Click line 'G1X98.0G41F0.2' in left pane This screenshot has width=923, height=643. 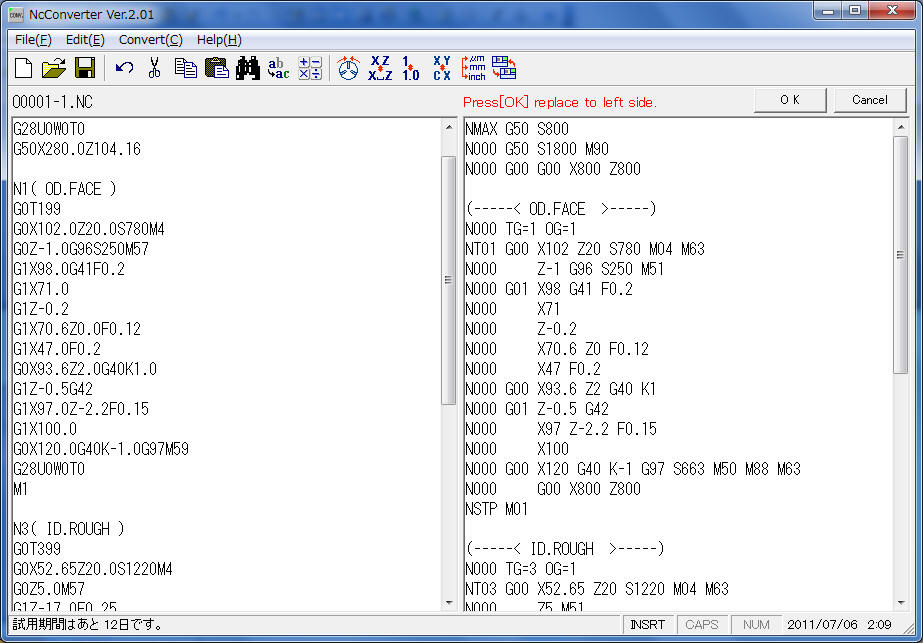[69, 269]
